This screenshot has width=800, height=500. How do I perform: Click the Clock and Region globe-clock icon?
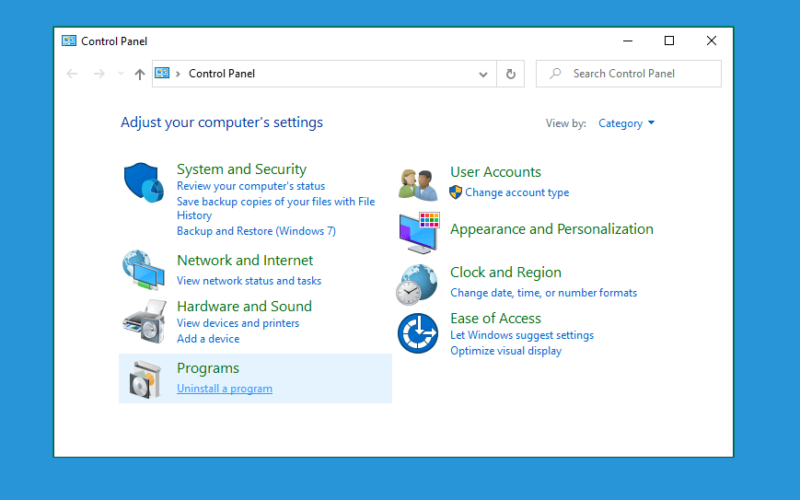pyautogui.click(x=417, y=284)
